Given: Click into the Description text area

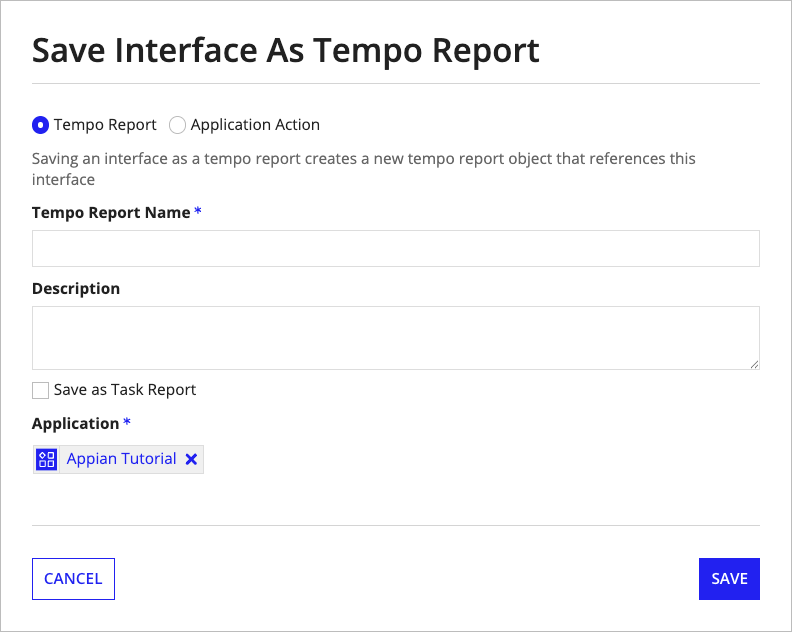Looking at the screenshot, I should 395,338.
